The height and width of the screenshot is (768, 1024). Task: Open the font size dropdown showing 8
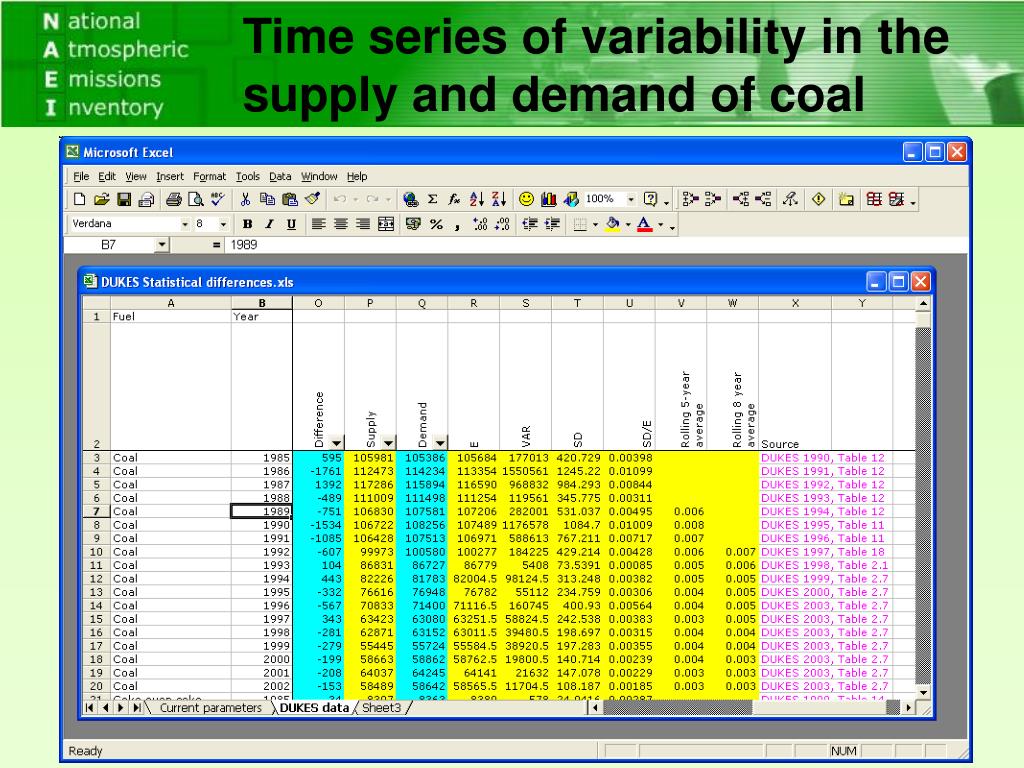point(223,224)
